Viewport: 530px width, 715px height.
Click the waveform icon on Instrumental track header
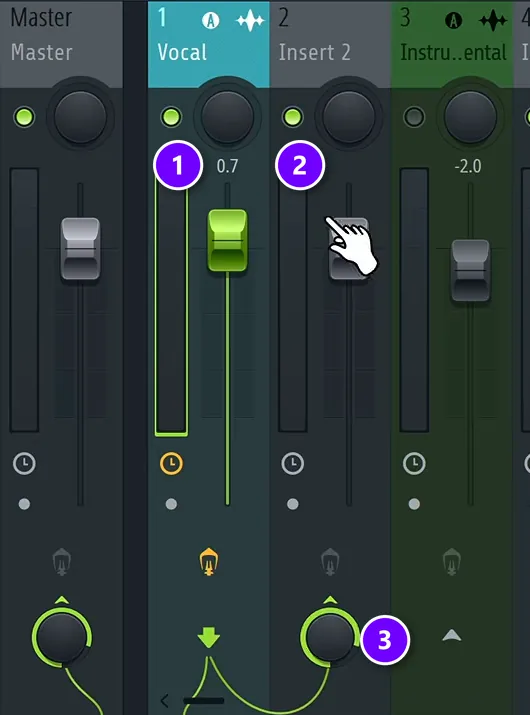(493, 21)
